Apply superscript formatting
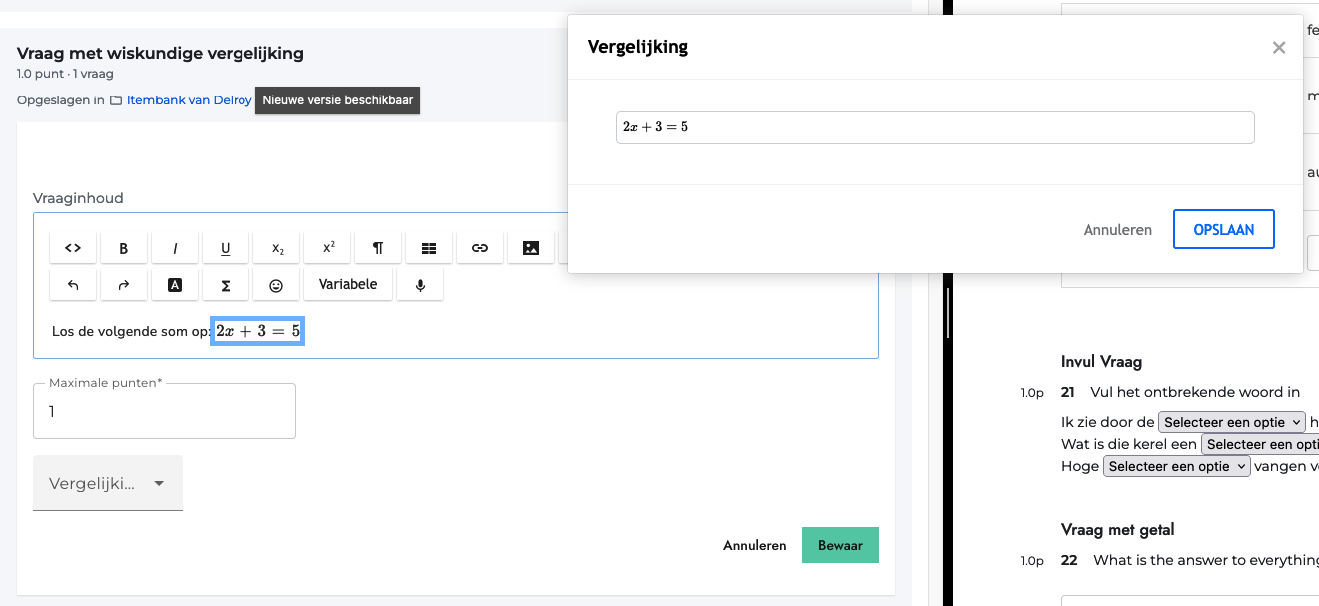Viewport: 1319px width, 606px height. click(x=328, y=248)
